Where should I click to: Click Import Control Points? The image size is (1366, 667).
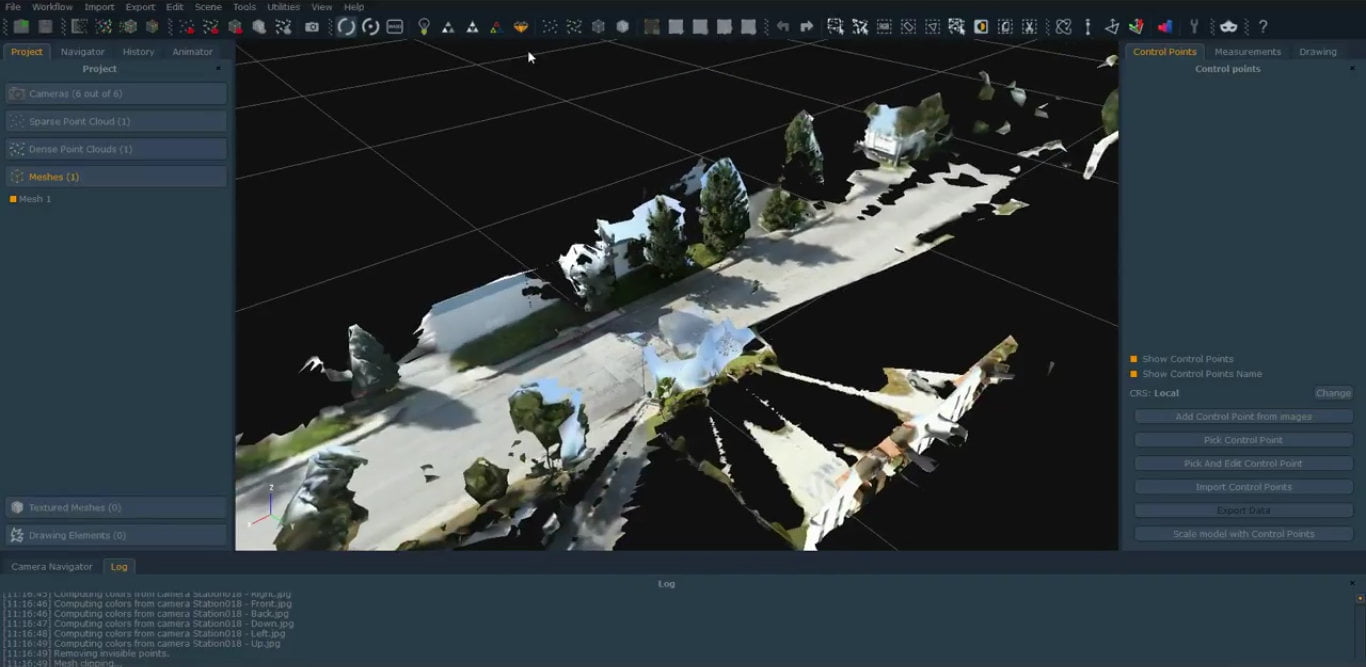click(x=1243, y=486)
